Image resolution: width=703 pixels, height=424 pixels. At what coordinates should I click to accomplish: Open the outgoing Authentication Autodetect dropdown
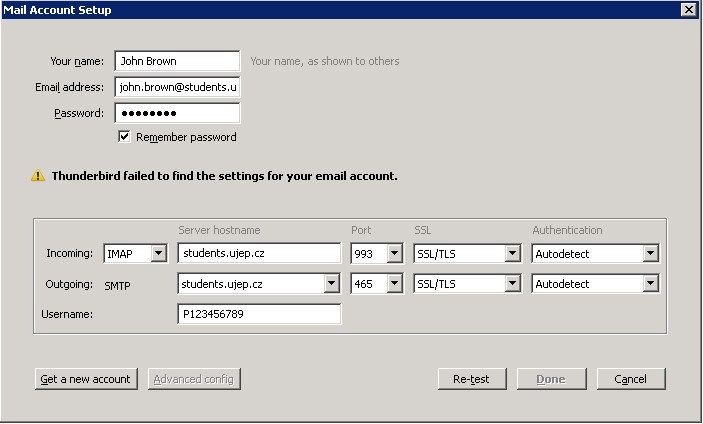(649, 284)
